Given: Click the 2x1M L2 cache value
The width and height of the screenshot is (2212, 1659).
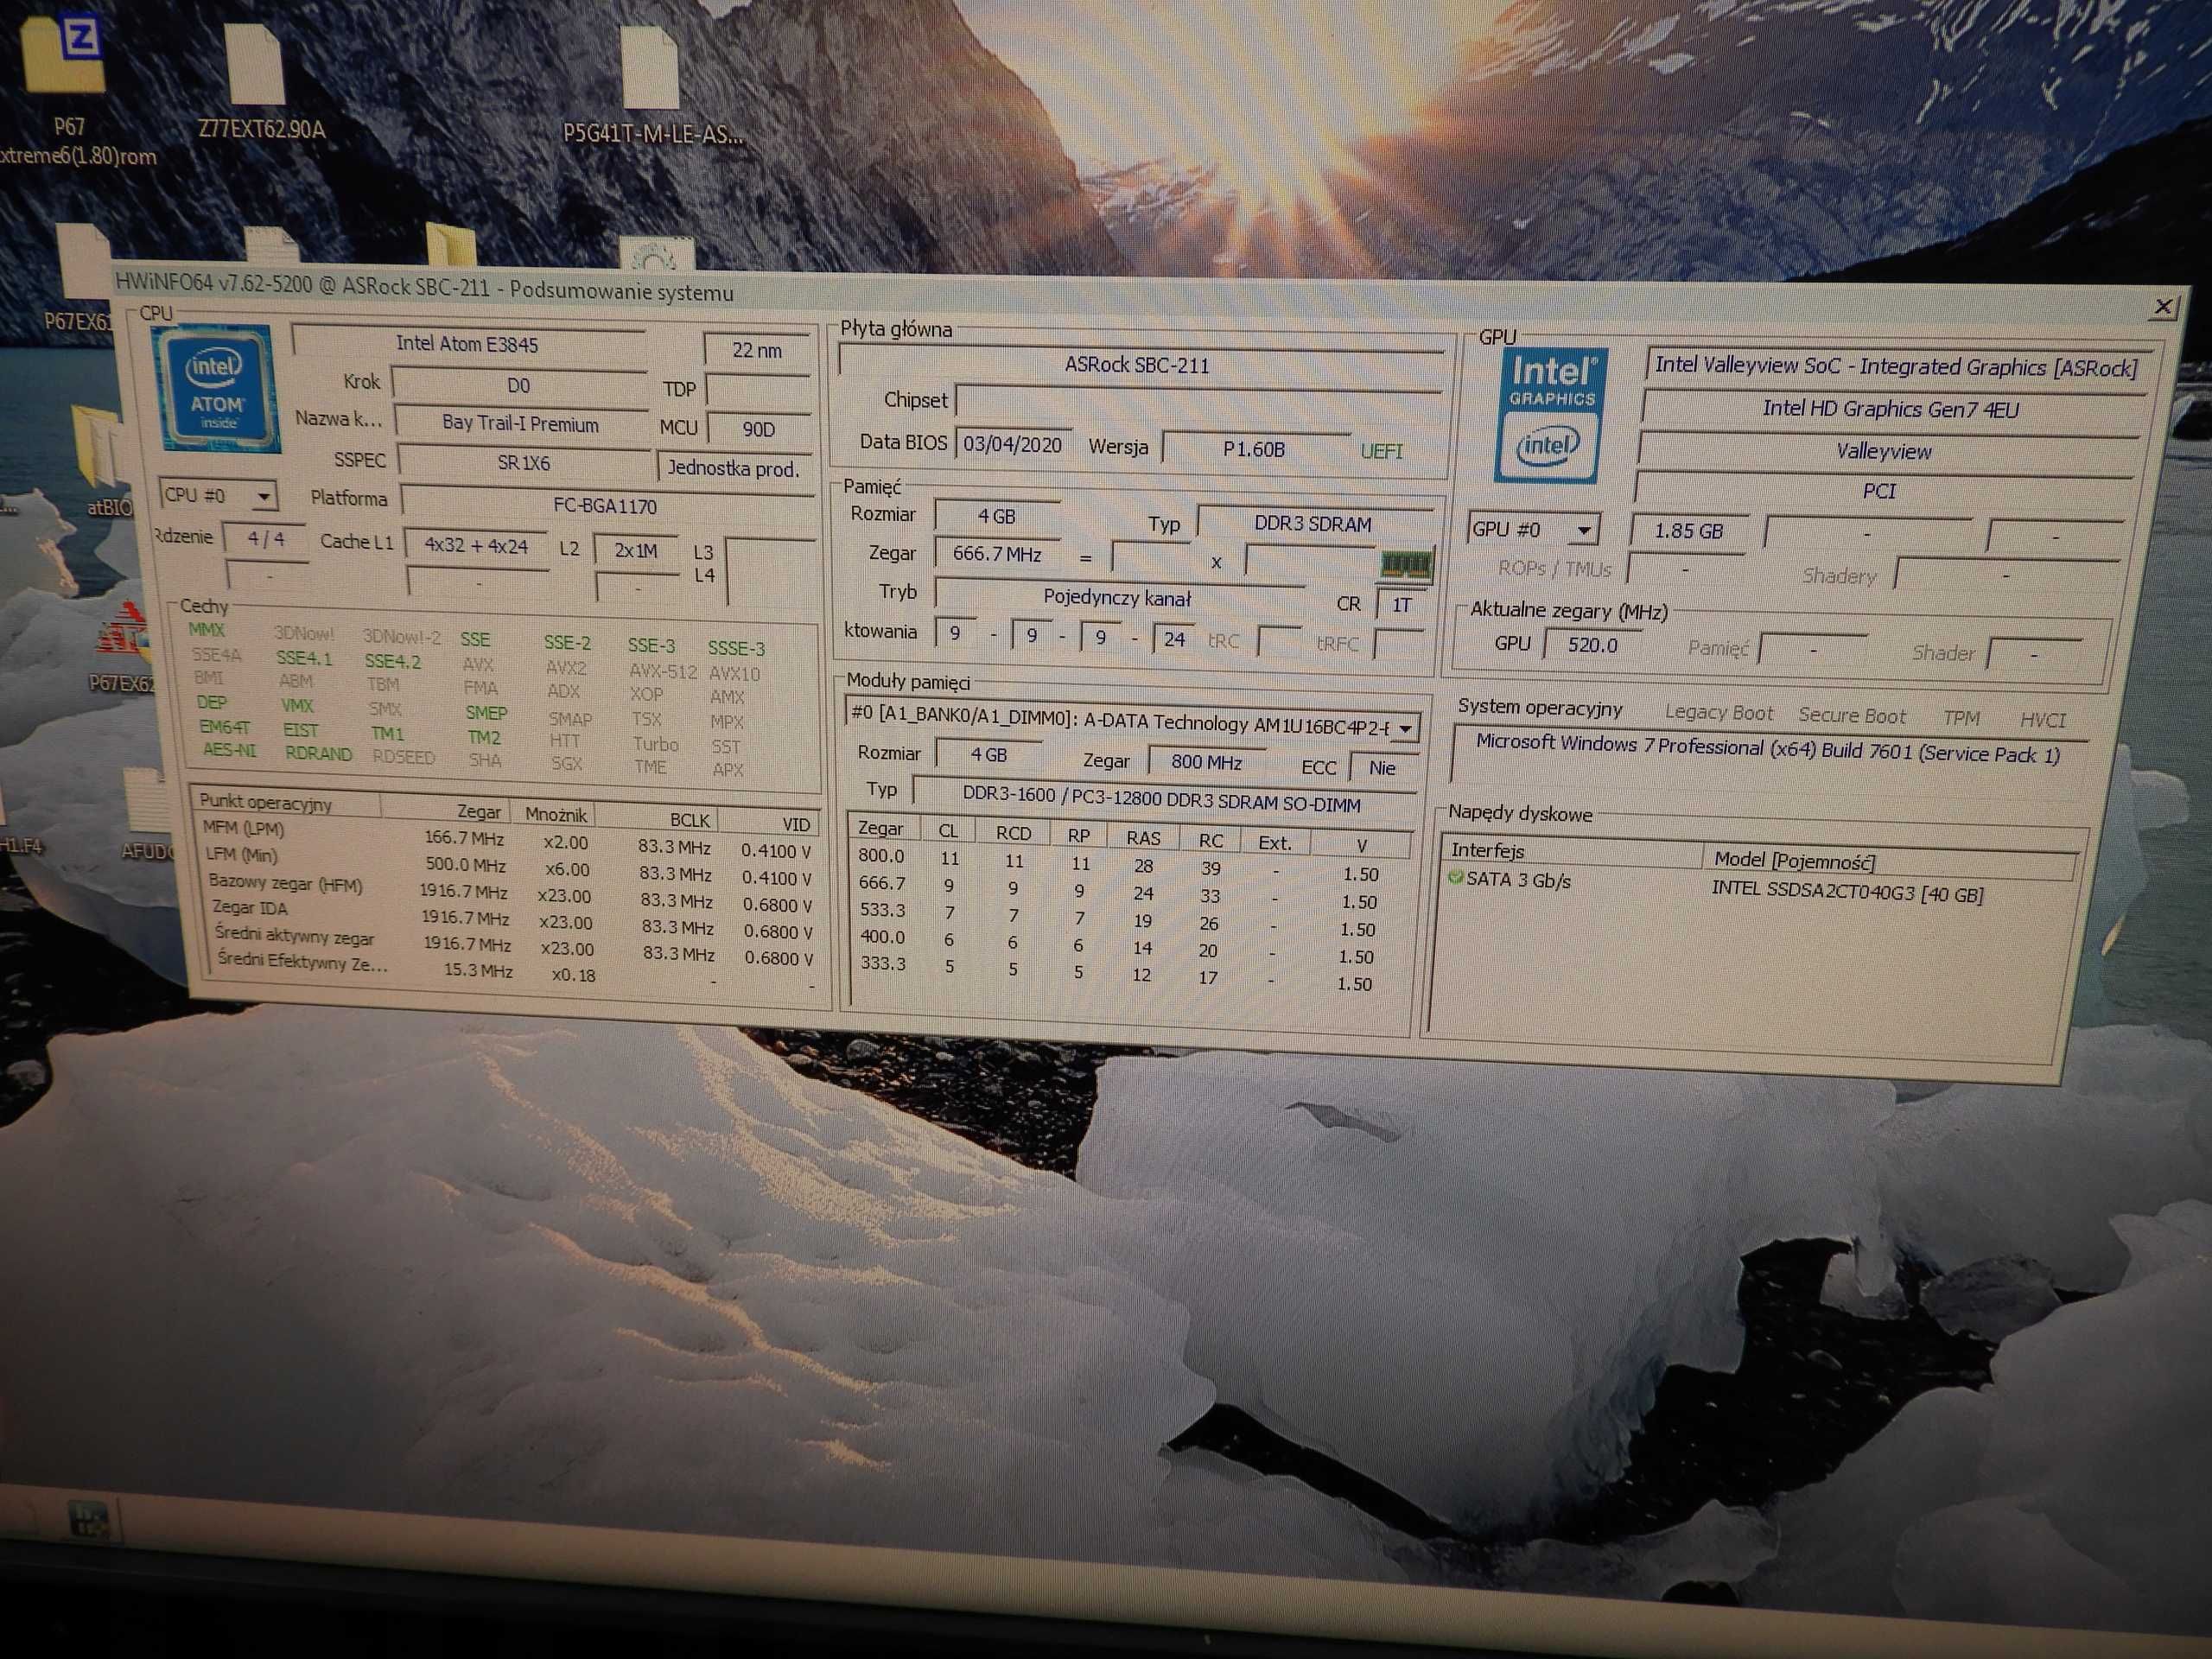Looking at the screenshot, I should (635, 550).
